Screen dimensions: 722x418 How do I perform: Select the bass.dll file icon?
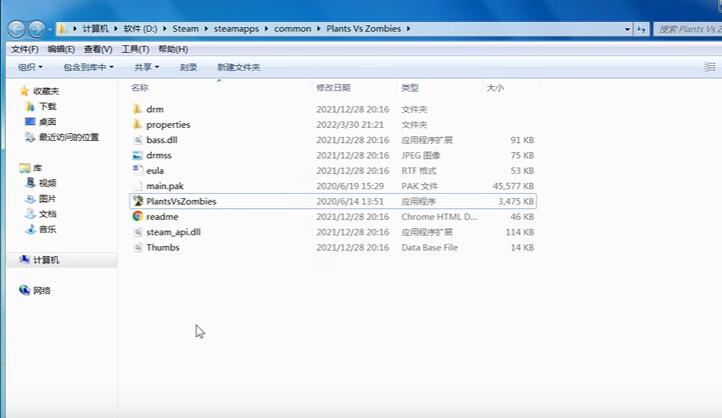[137, 140]
